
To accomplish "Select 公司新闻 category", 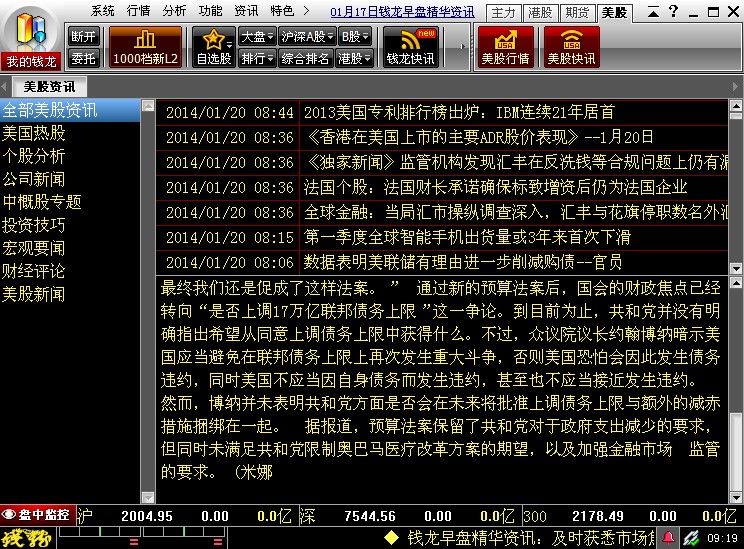I will point(33,179).
